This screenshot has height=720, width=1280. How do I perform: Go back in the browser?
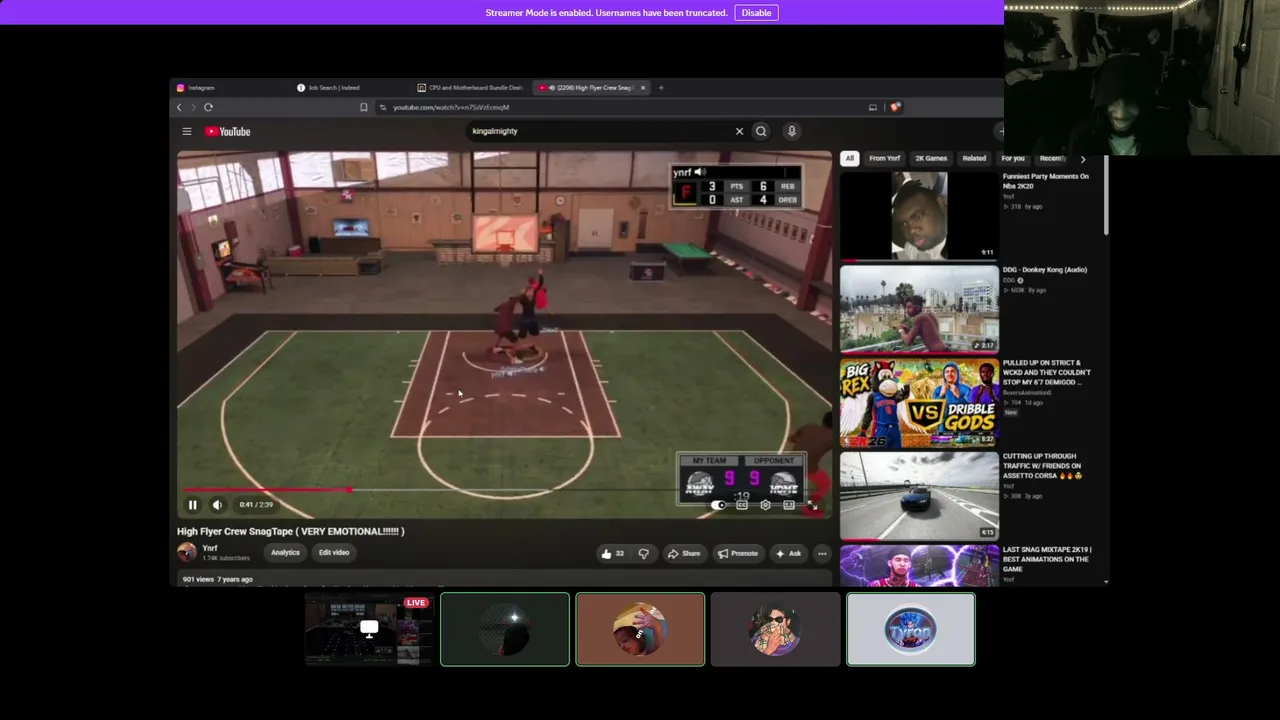click(180, 107)
